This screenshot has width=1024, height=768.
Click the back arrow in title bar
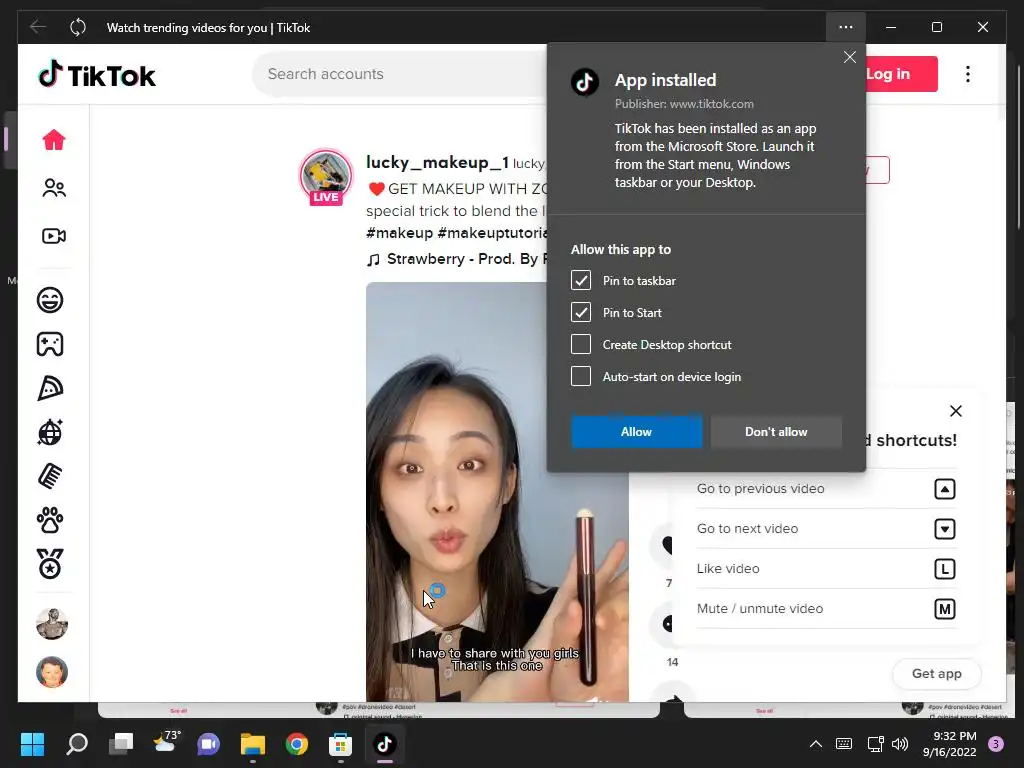(x=38, y=27)
